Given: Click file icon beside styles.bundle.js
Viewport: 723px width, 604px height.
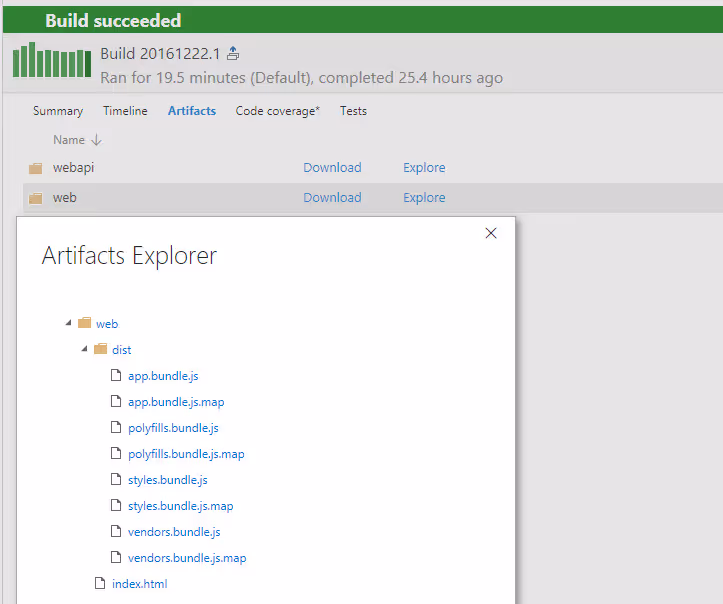Looking at the screenshot, I should (116, 479).
